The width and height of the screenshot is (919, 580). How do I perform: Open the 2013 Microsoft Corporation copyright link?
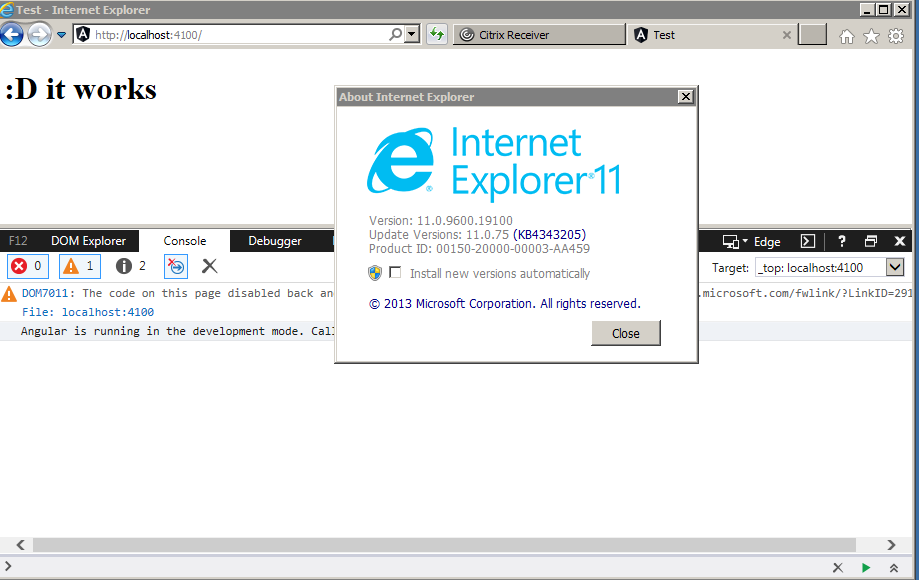tap(505, 303)
